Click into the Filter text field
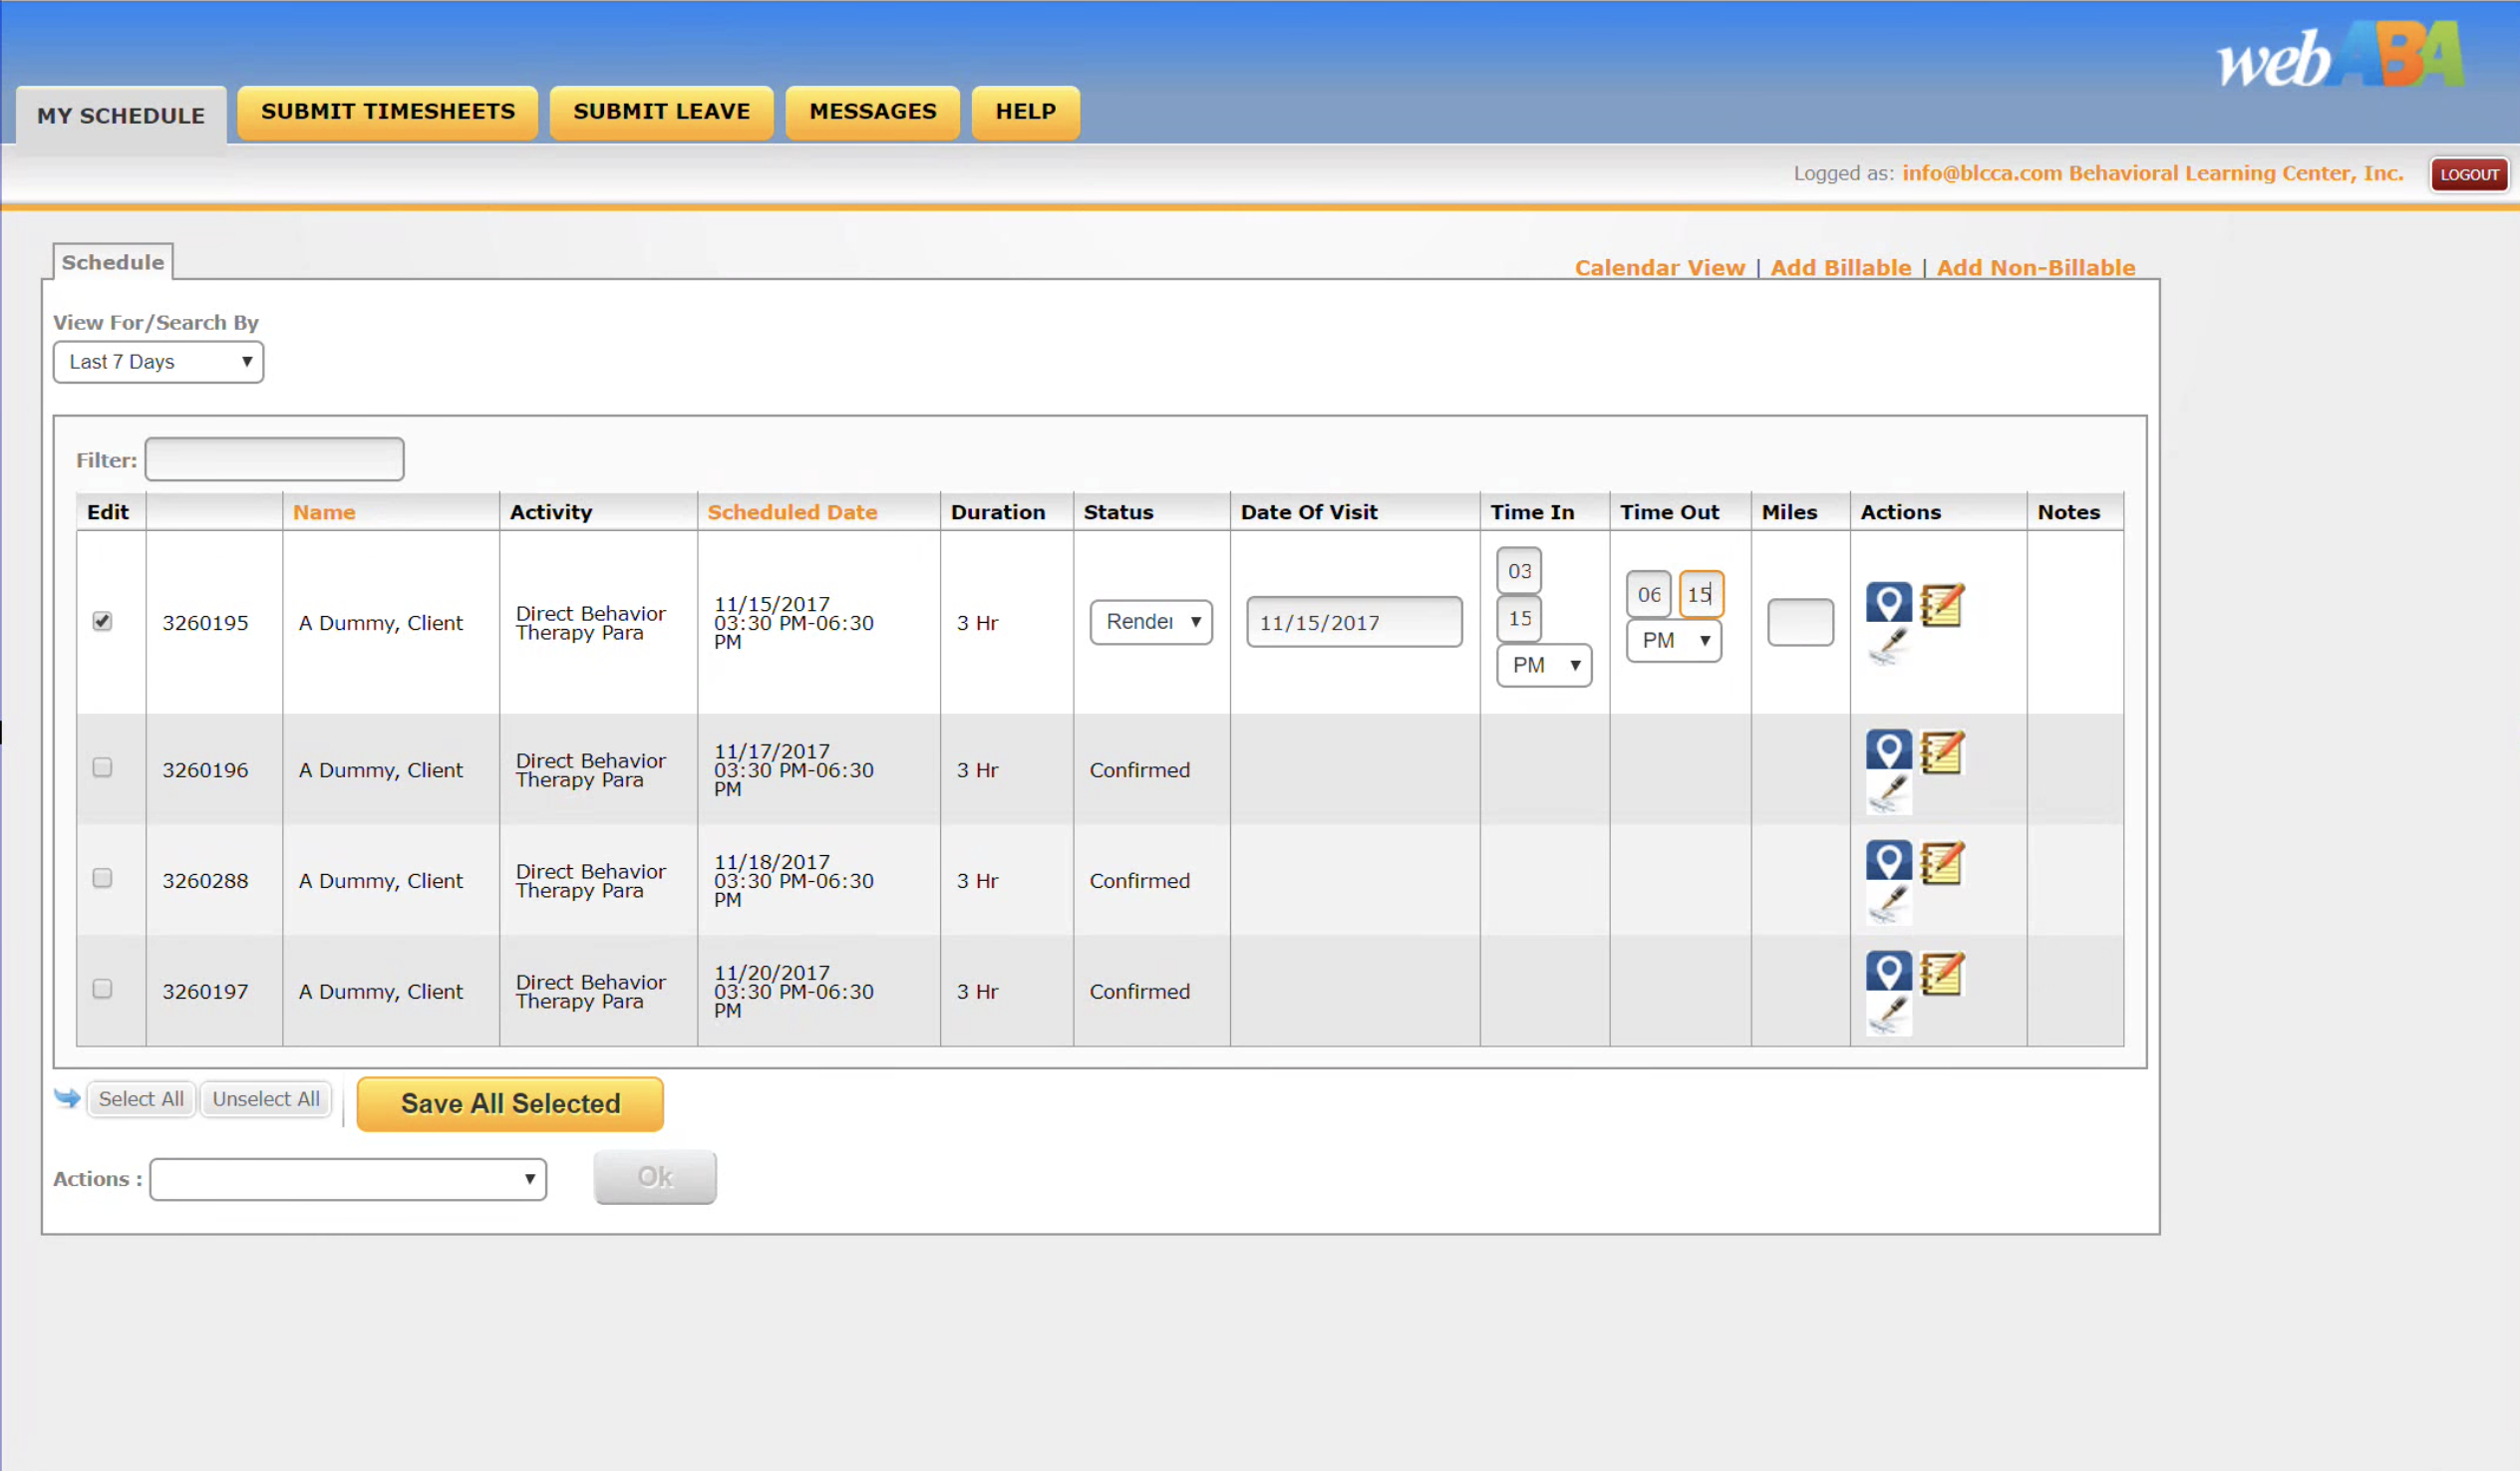 click(274, 459)
